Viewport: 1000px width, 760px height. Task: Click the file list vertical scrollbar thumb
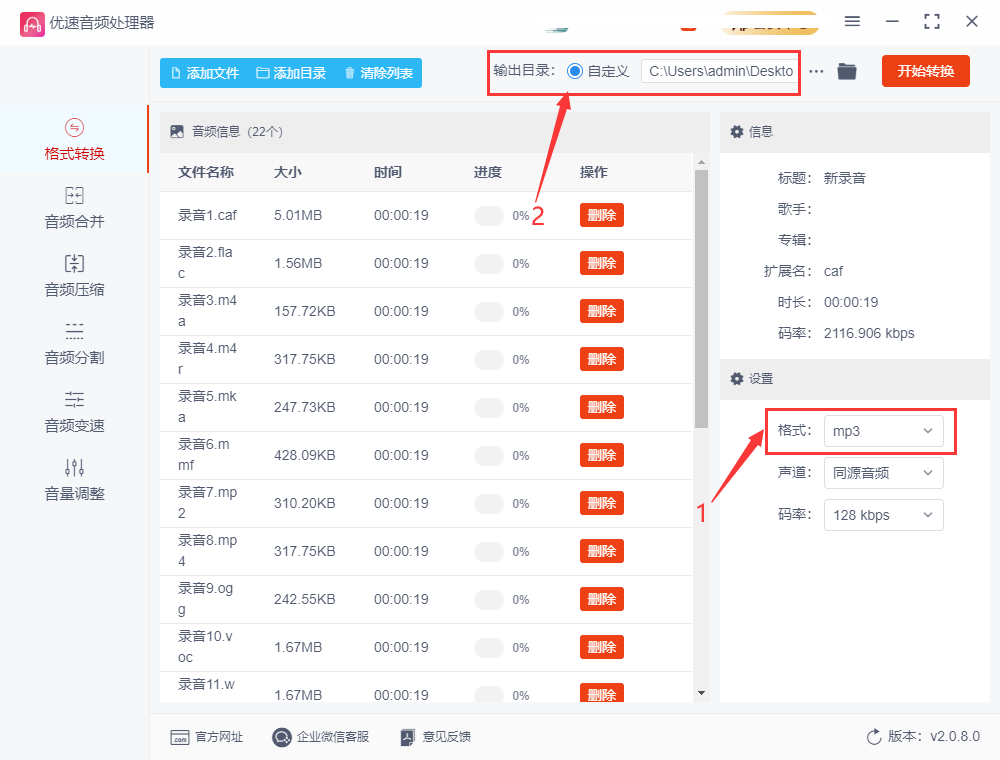702,299
